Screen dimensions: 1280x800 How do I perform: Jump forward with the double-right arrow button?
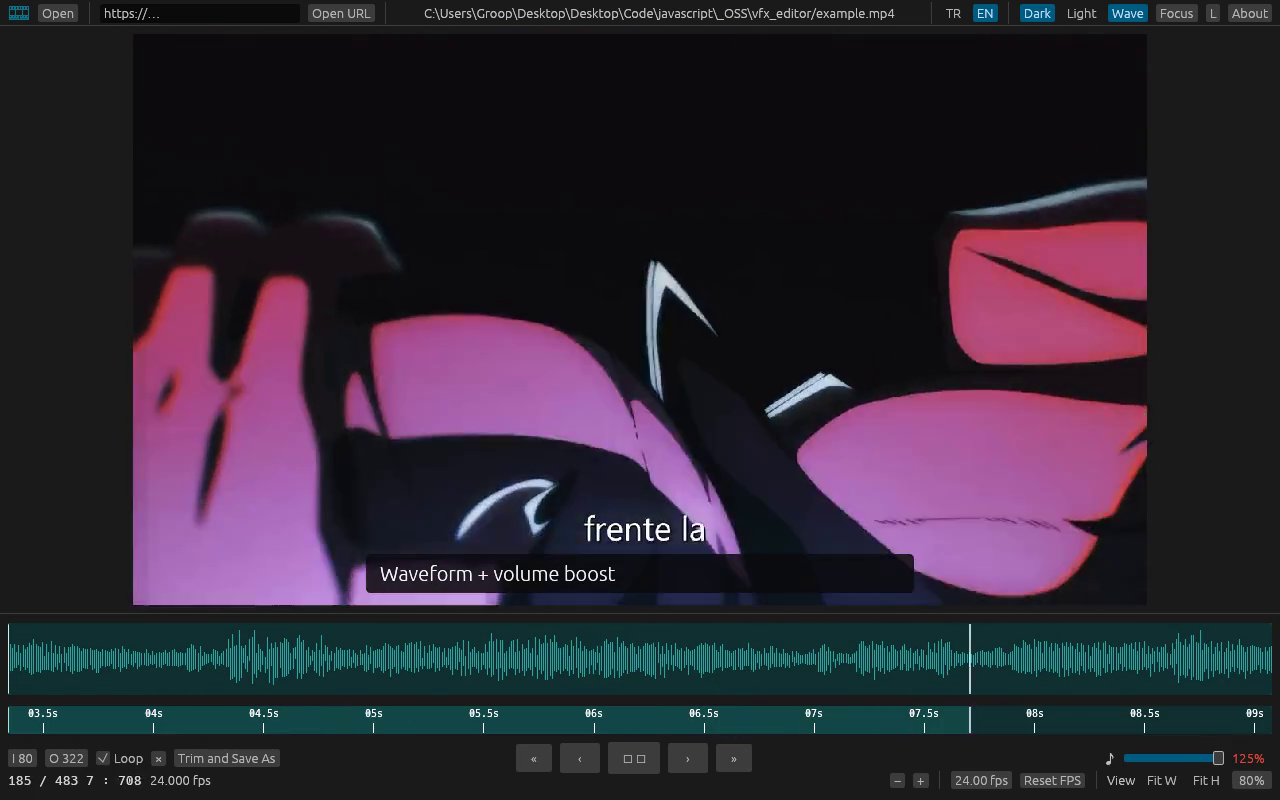pyautogui.click(x=734, y=758)
